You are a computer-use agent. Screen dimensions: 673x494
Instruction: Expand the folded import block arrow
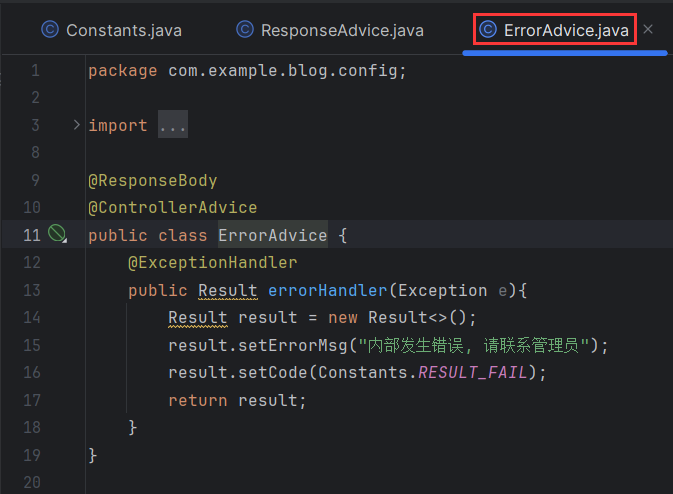(76, 125)
